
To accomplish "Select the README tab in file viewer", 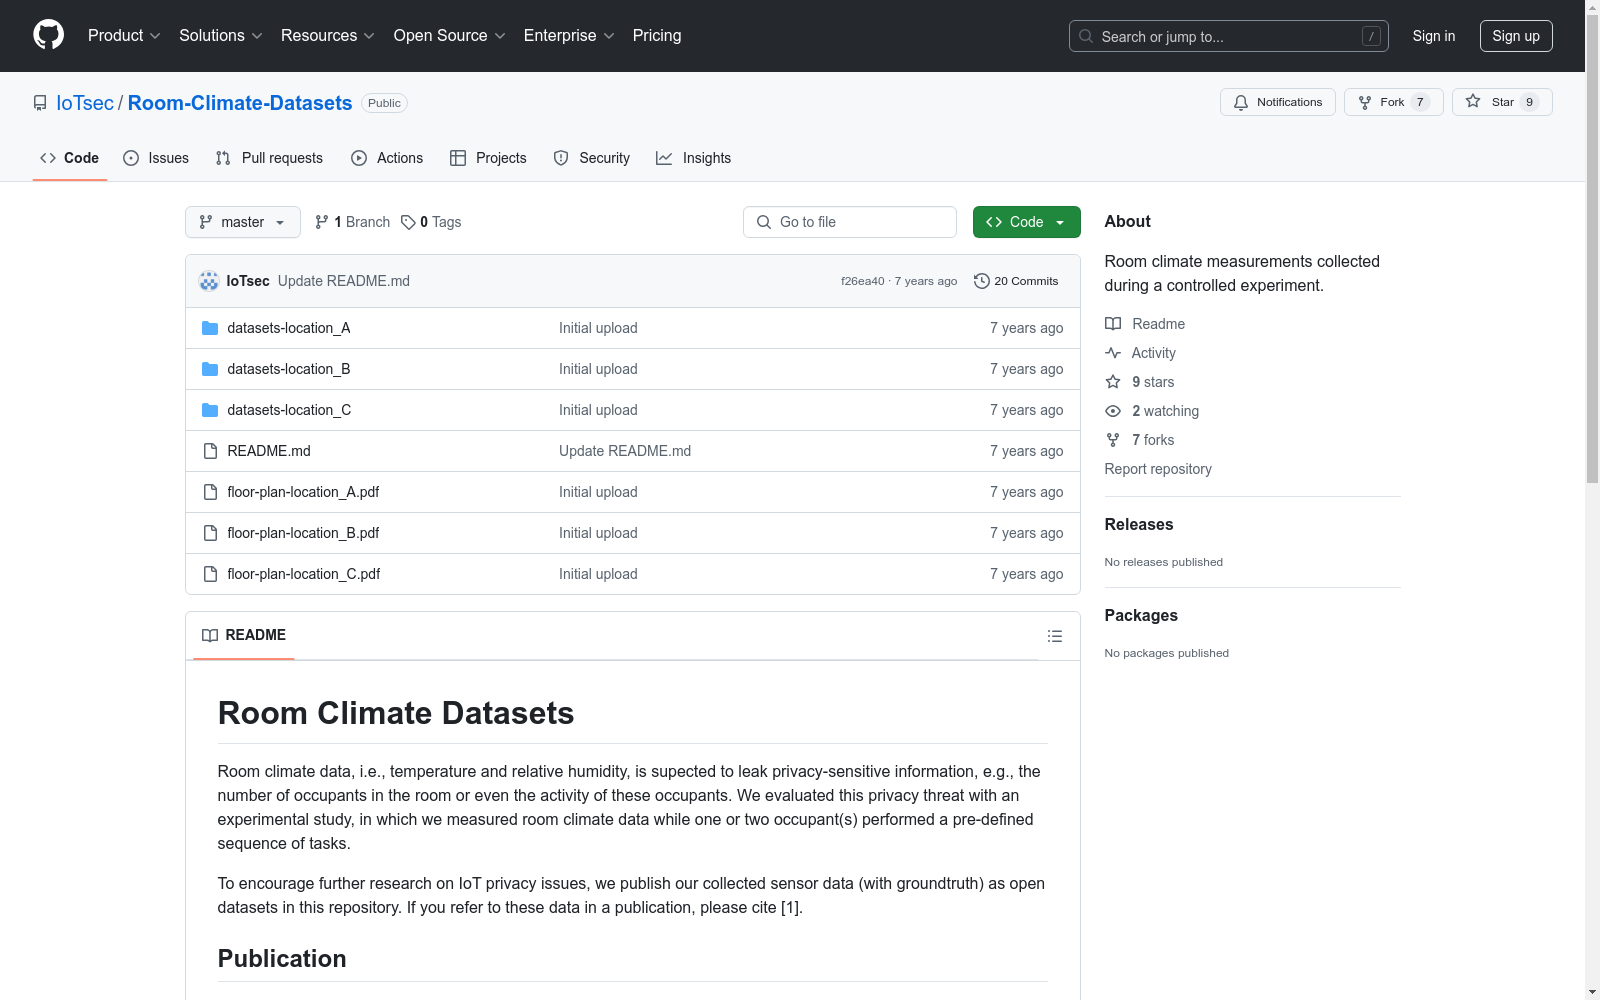I will coord(244,635).
